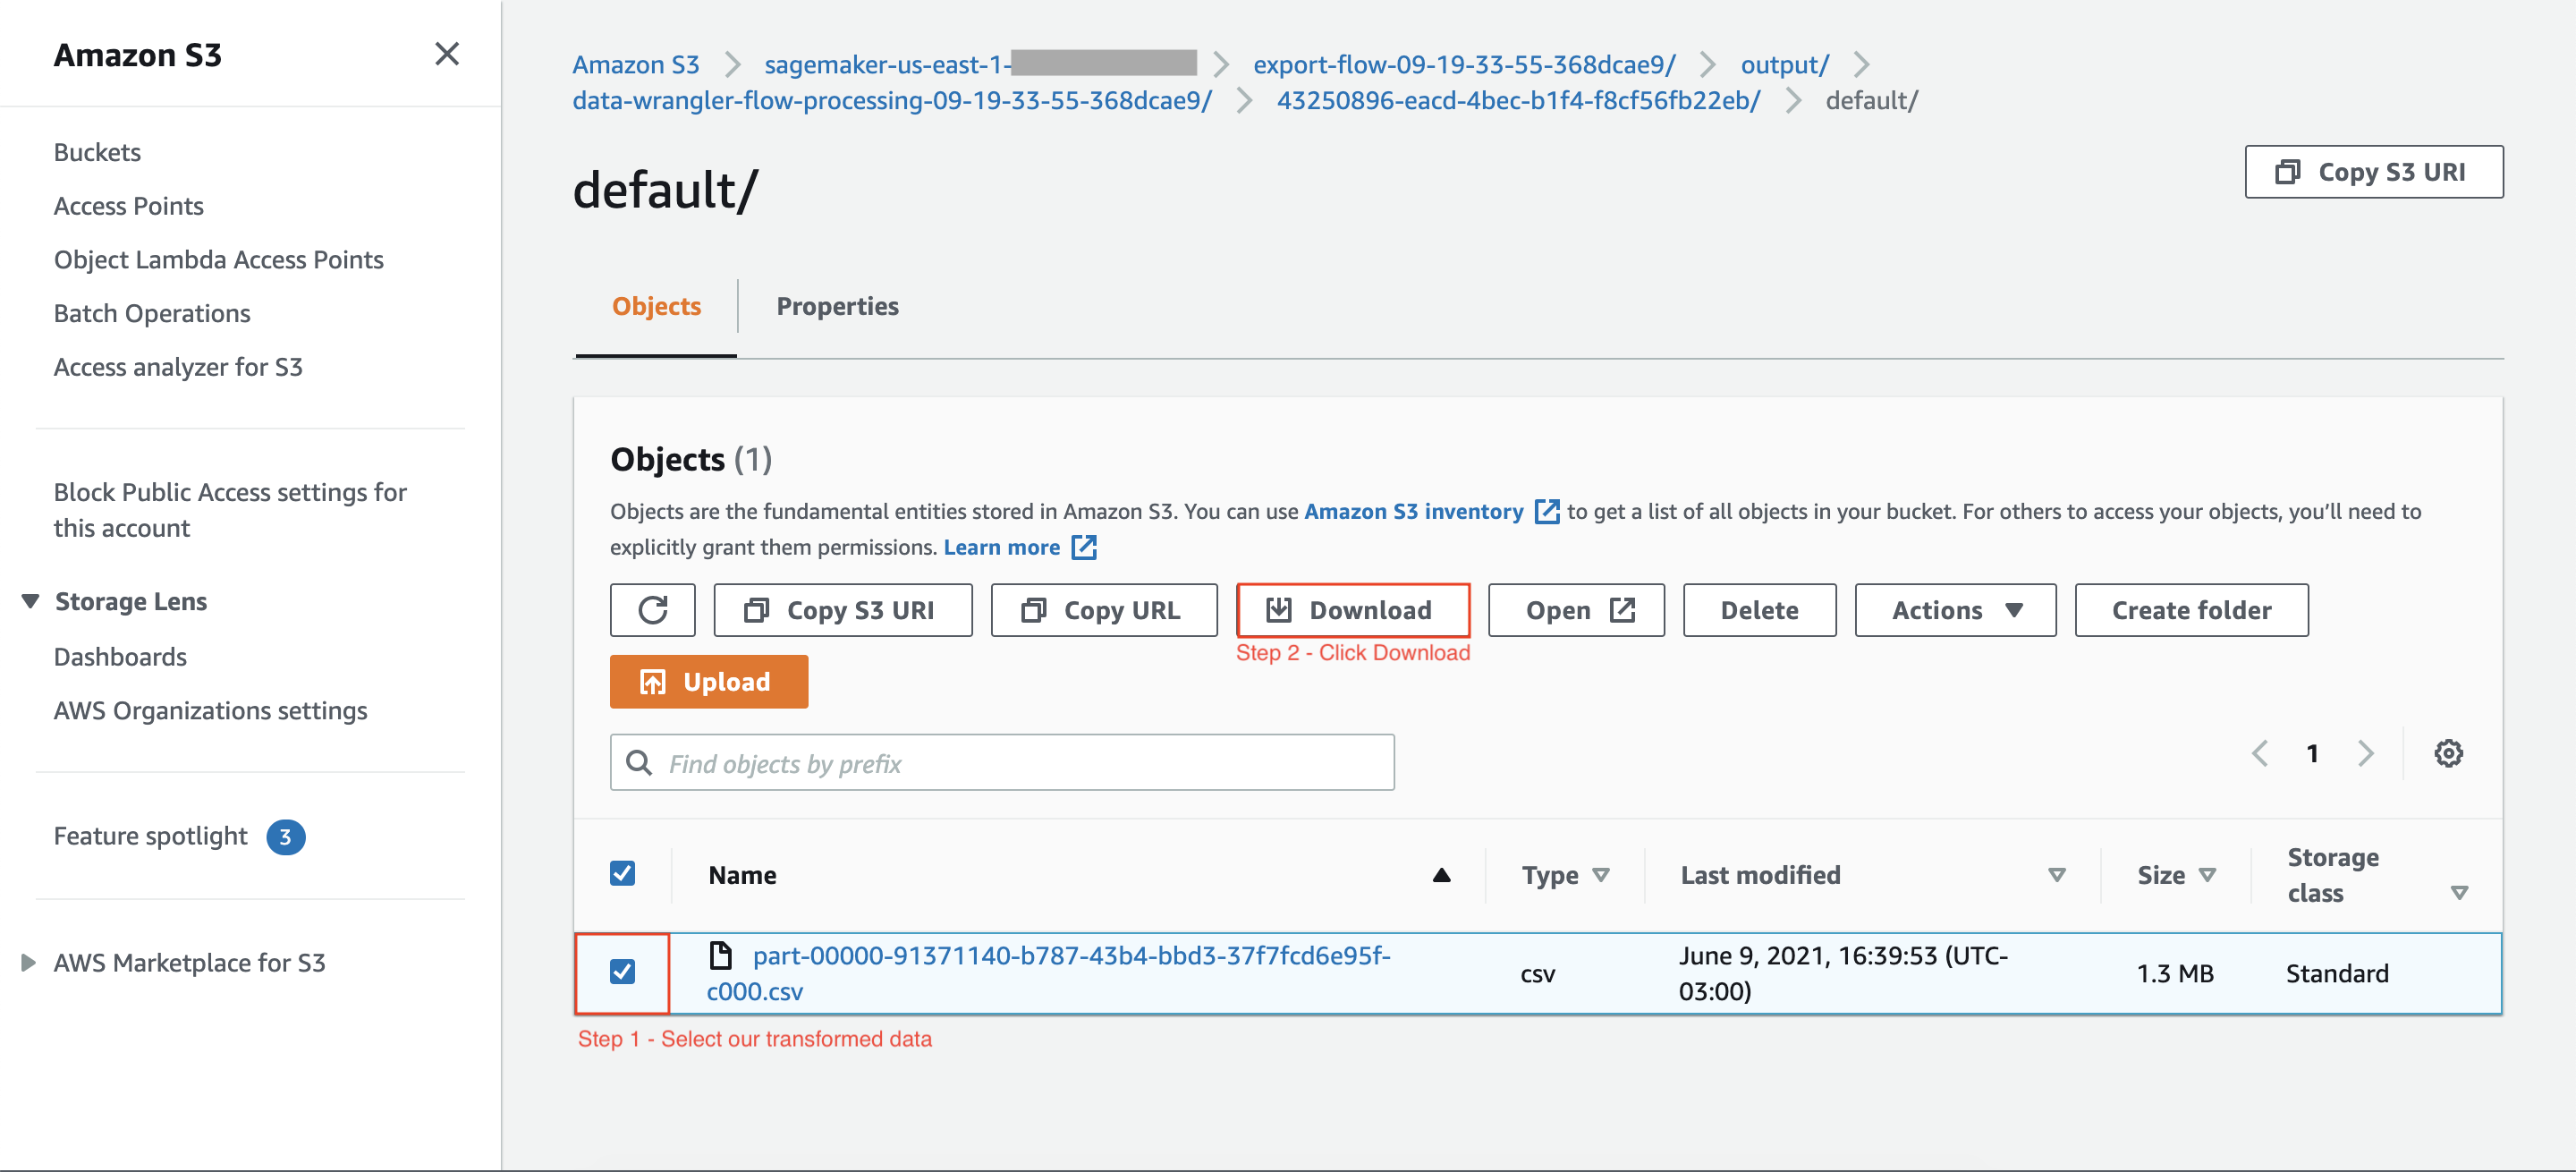The width and height of the screenshot is (2576, 1172).
Task: Sort by Storage class column arrow
Action: tap(2459, 892)
